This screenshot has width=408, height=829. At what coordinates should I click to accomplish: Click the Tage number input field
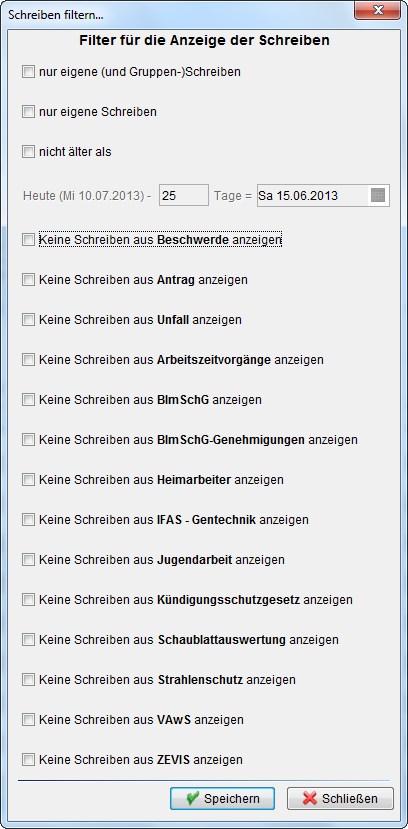point(184,196)
